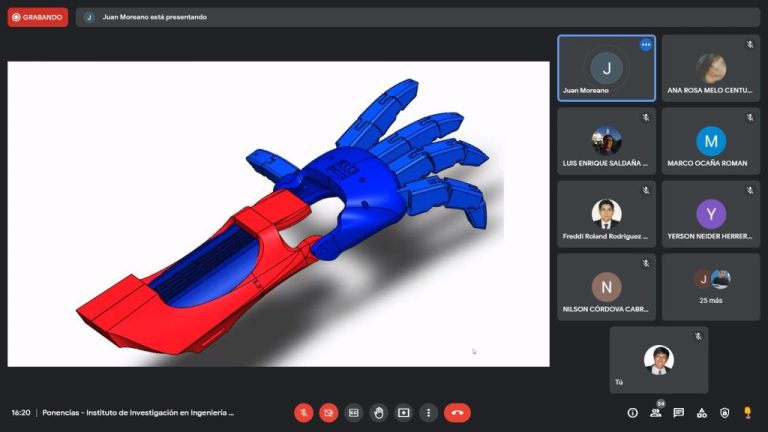The width and height of the screenshot is (768, 432).
Task: Unmute the microphone in the call bar
Action: (304, 412)
